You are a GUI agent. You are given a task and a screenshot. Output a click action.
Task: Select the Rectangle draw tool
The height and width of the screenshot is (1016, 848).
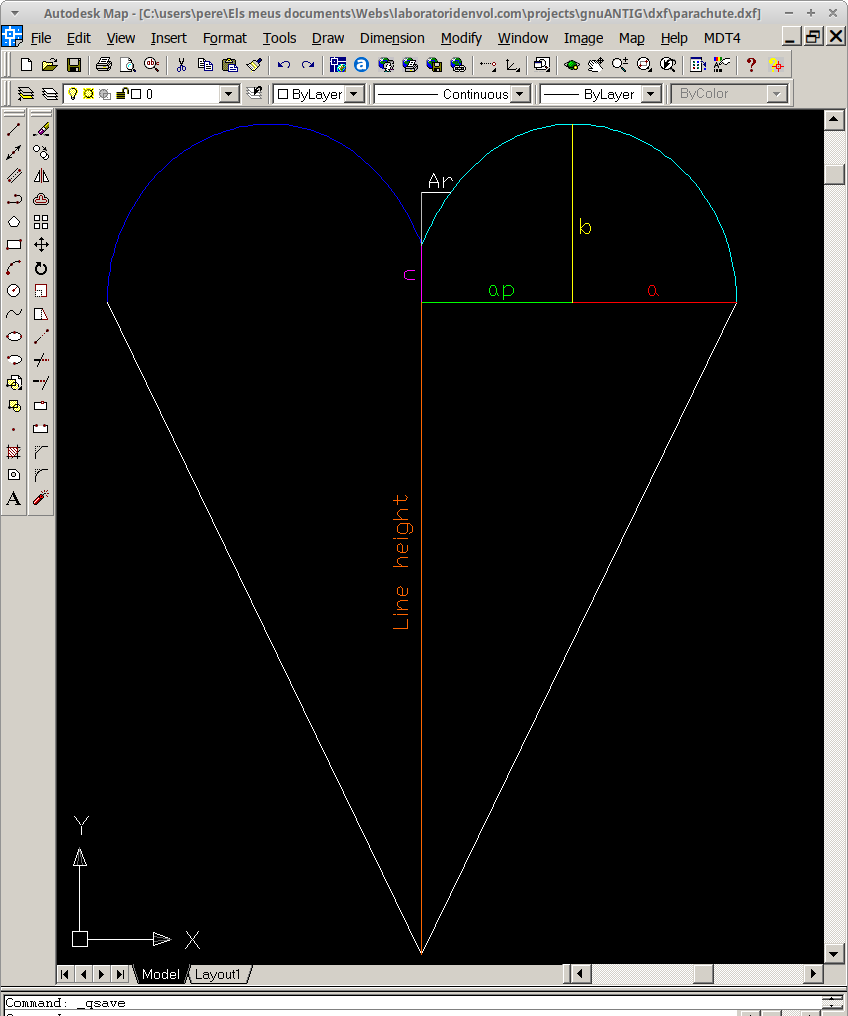[x=14, y=245]
